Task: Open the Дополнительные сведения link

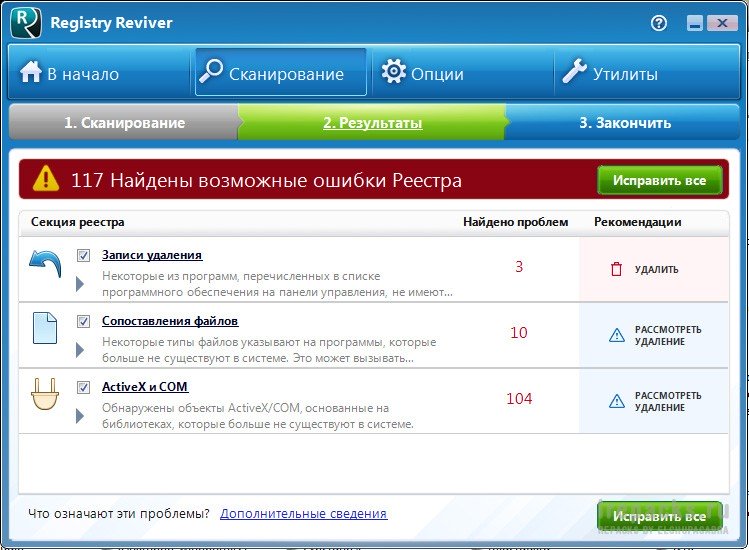Action: 303,514
